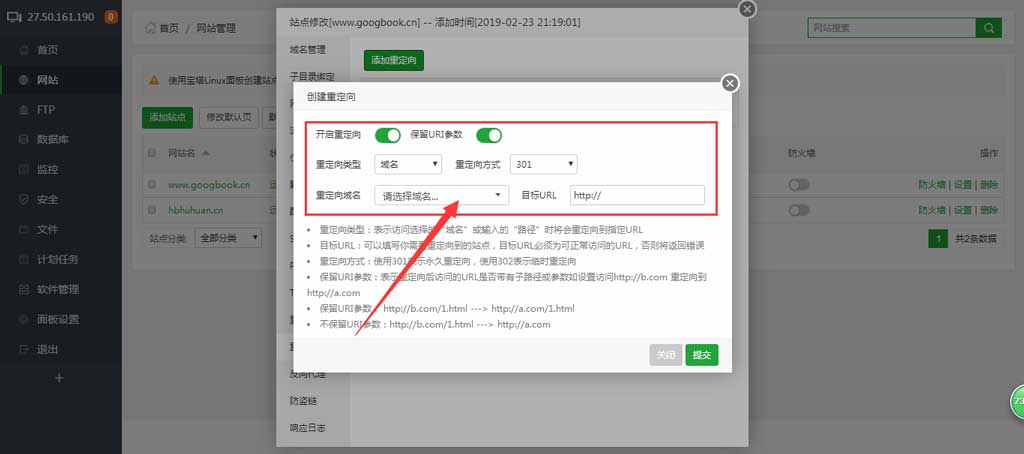Click 删除 link in hbhuhuan.cn row
The width and height of the screenshot is (1024, 454).
(989, 210)
